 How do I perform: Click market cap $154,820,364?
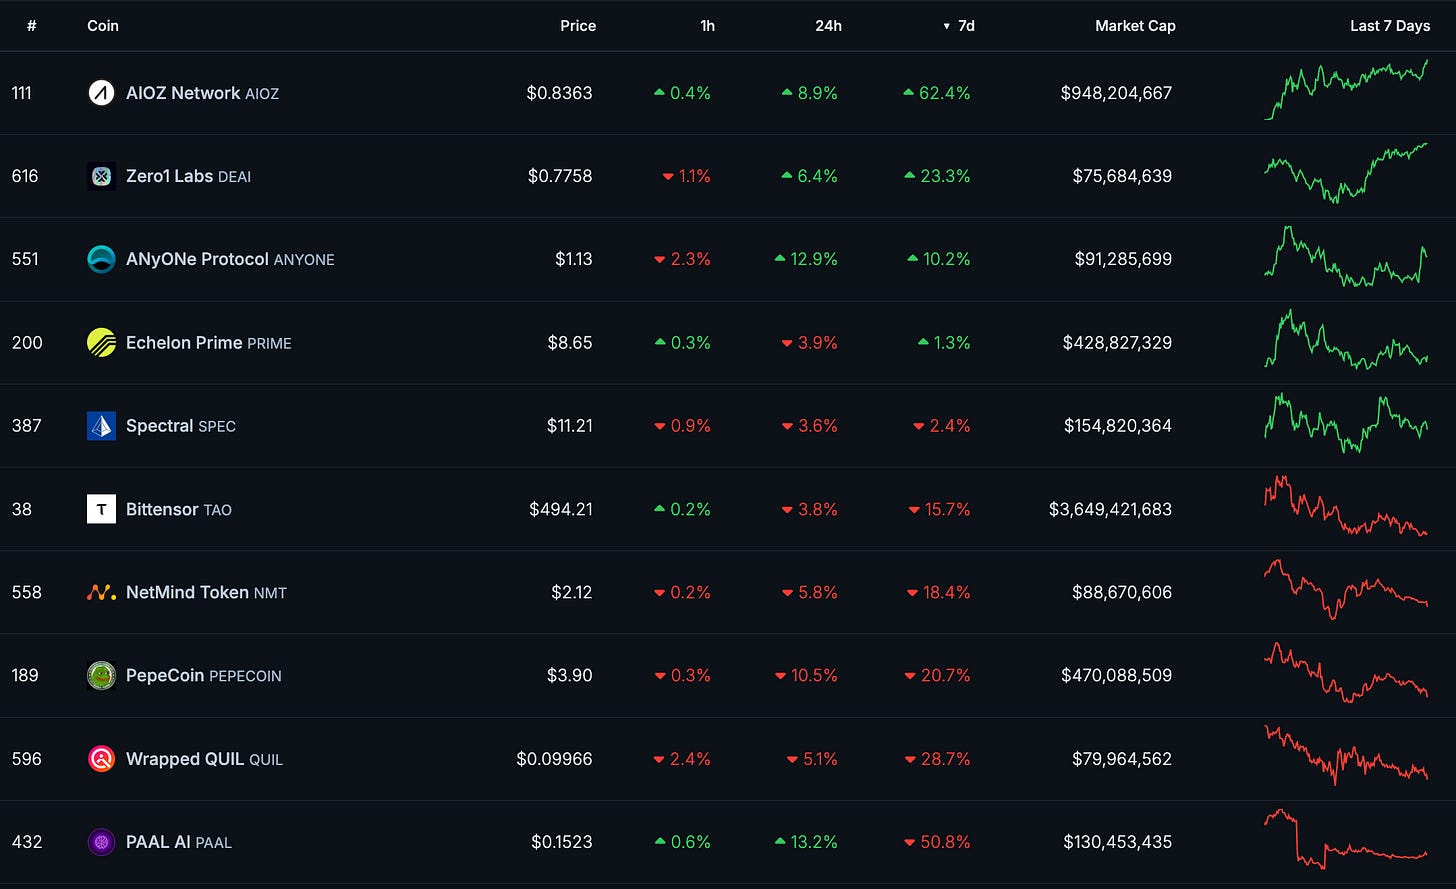click(1118, 426)
